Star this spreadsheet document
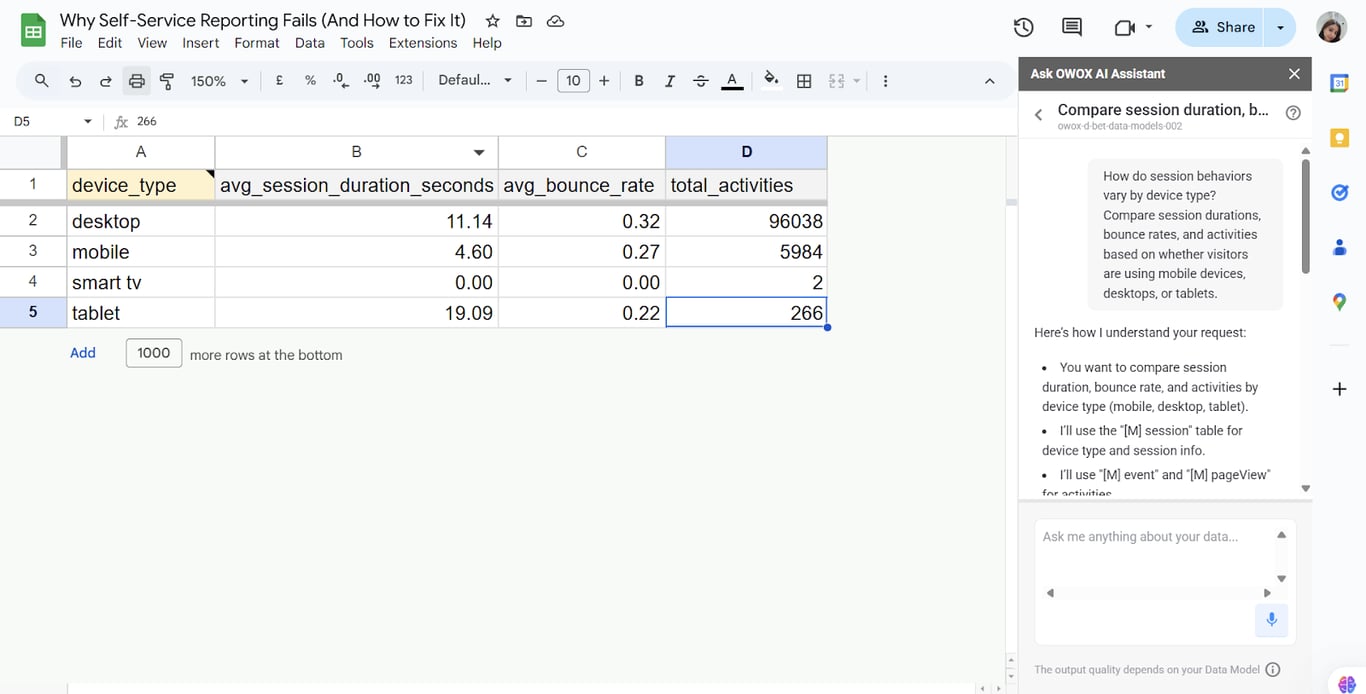Screen dimensions: 1366x694 pyautogui.click(x=492, y=20)
